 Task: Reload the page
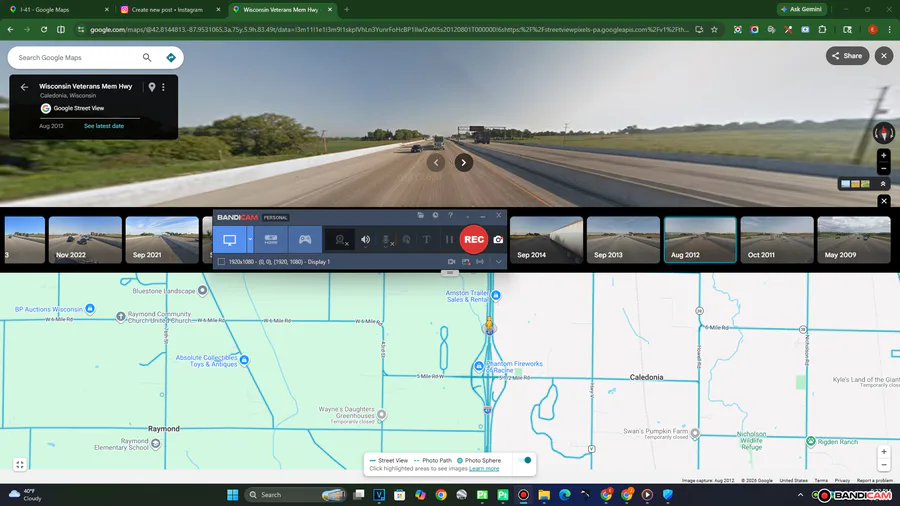coord(44,30)
